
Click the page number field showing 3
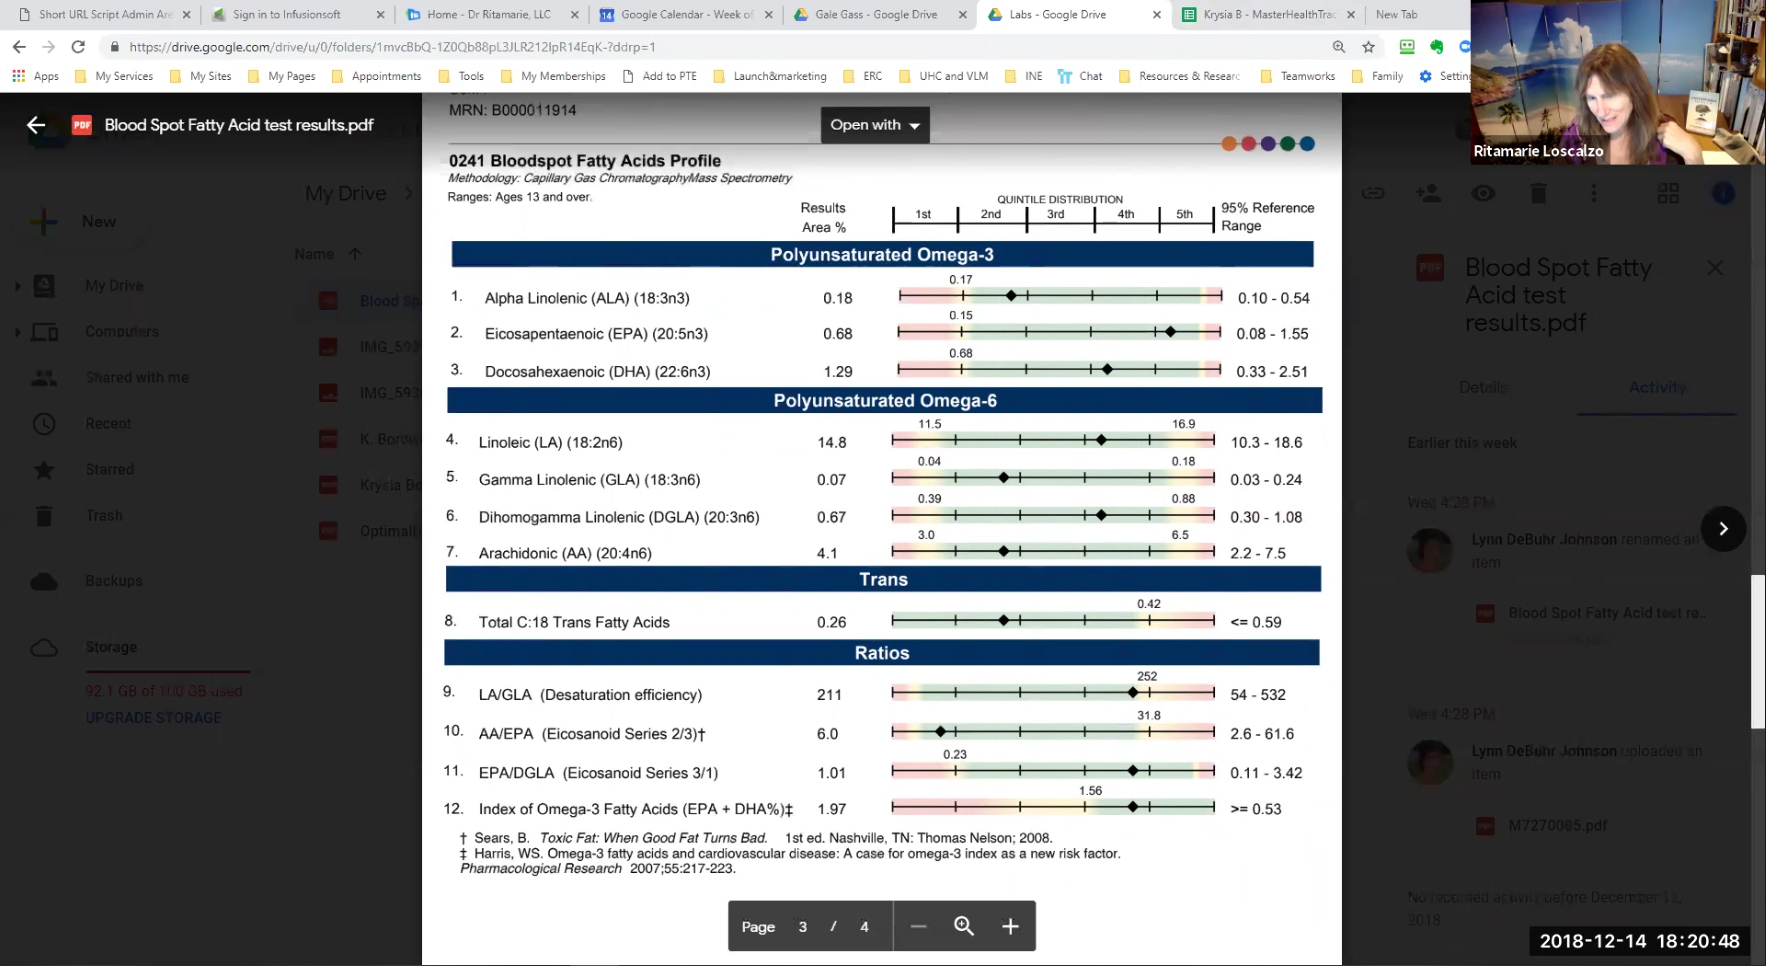(802, 927)
